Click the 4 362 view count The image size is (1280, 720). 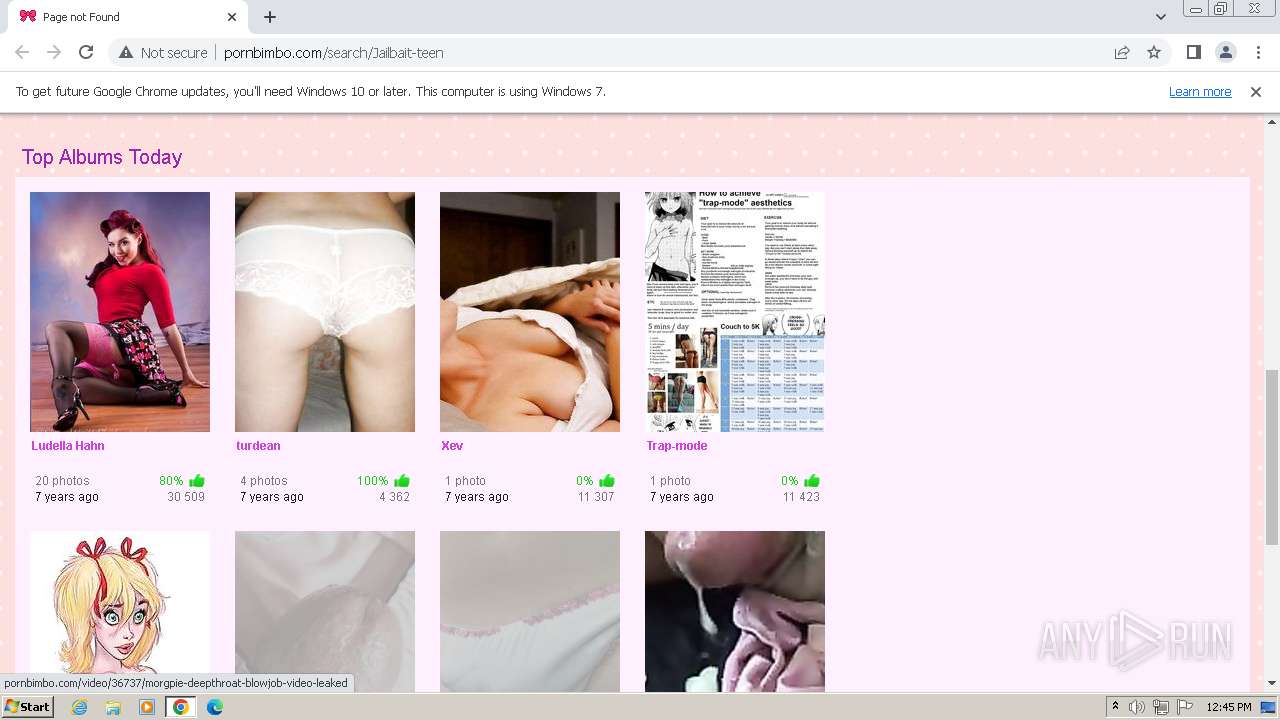coord(394,497)
